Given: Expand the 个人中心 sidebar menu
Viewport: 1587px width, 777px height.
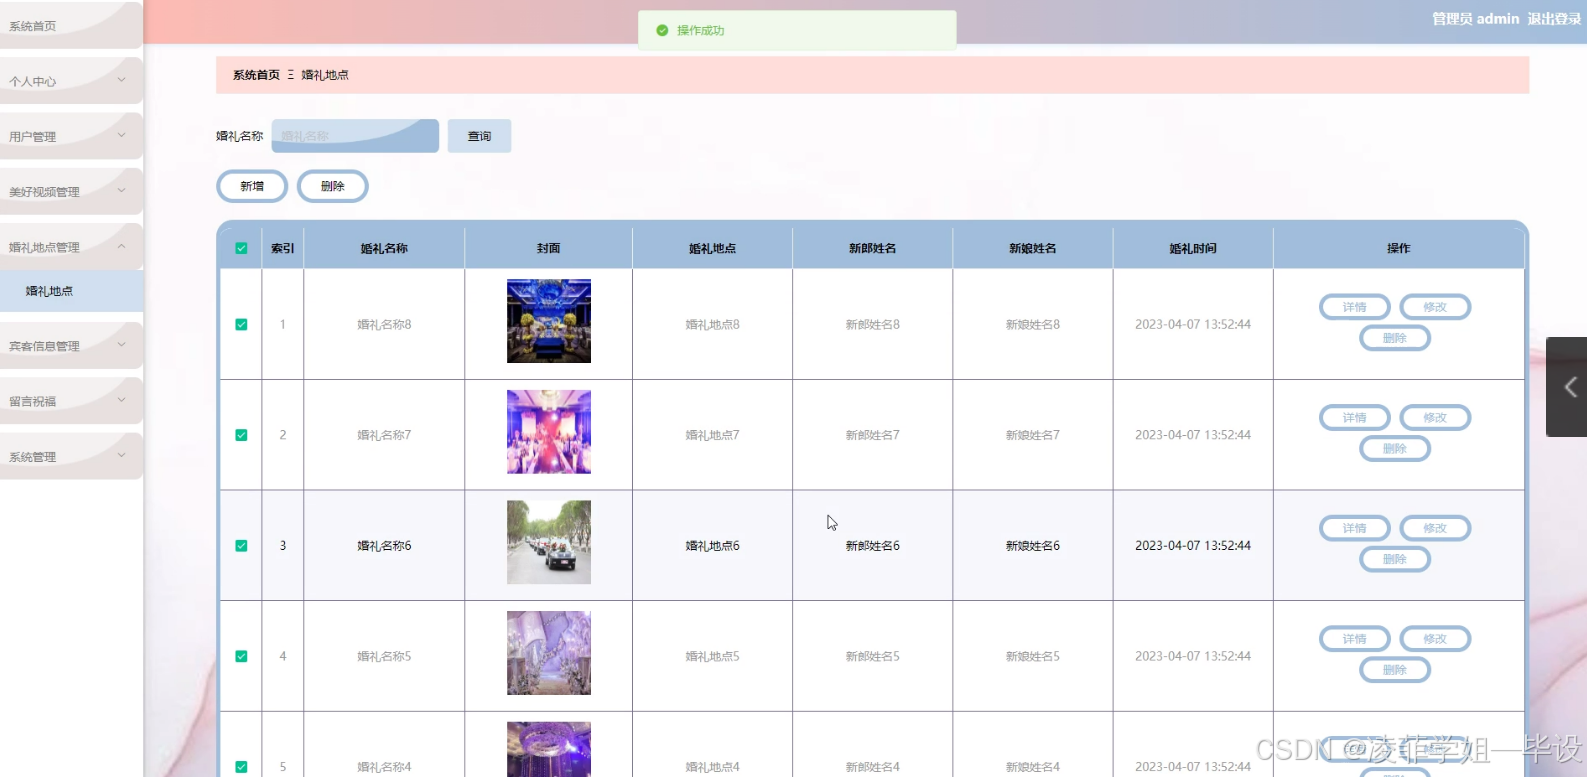Looking at the screenshot, I should [70, 81].
